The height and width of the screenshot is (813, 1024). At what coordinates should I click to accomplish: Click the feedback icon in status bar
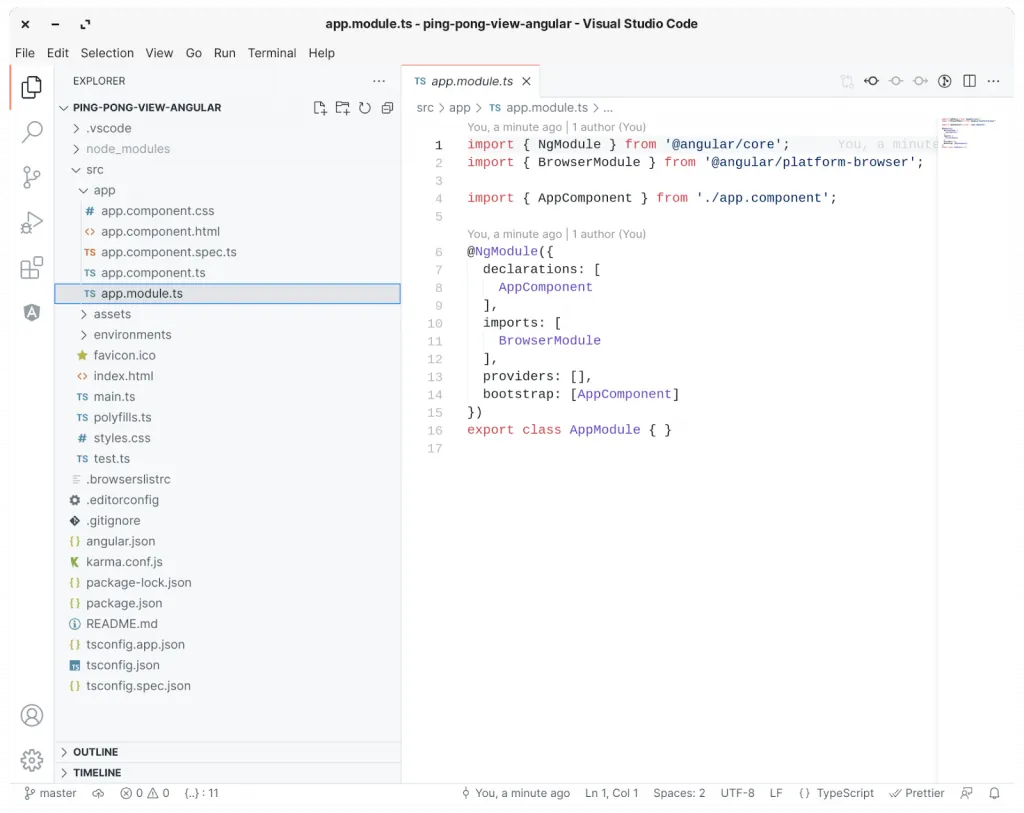967,793
